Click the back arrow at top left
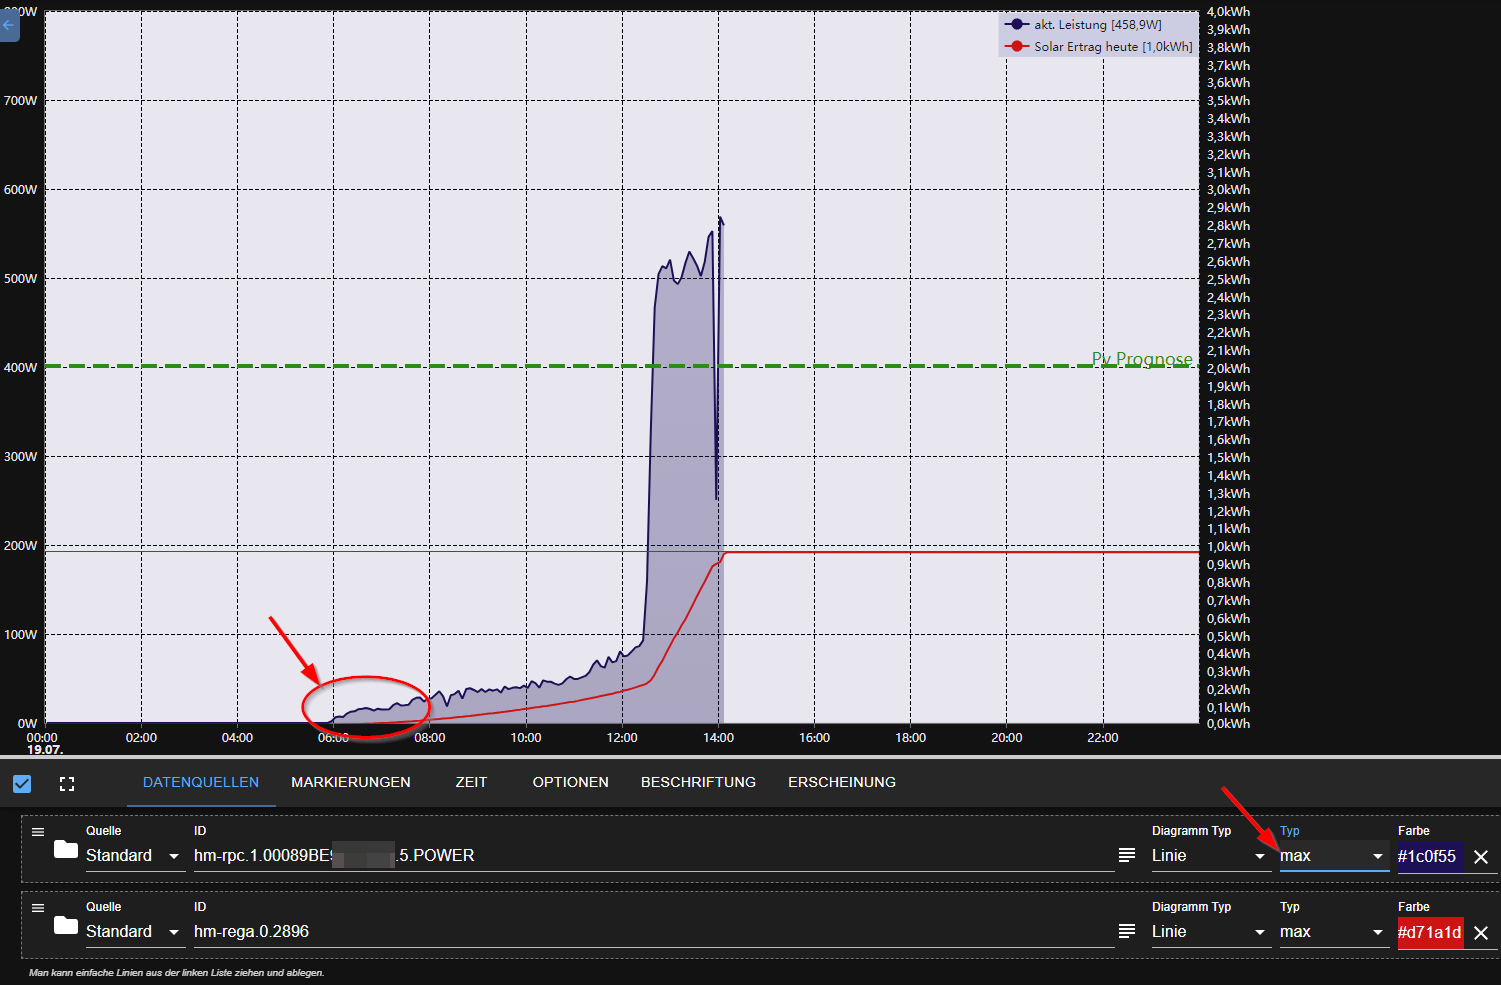This screenshot has width=1501, height=985. coord(9,25)
